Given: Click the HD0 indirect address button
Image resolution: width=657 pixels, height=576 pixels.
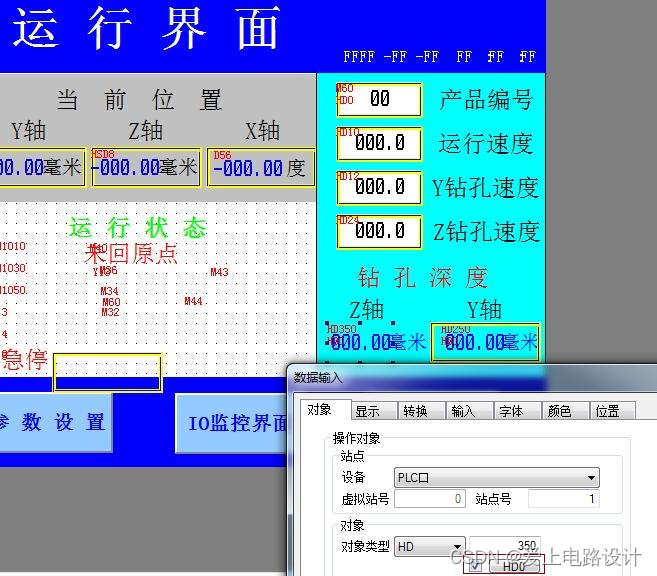Looking at the screenshot, I should point(514,566).
